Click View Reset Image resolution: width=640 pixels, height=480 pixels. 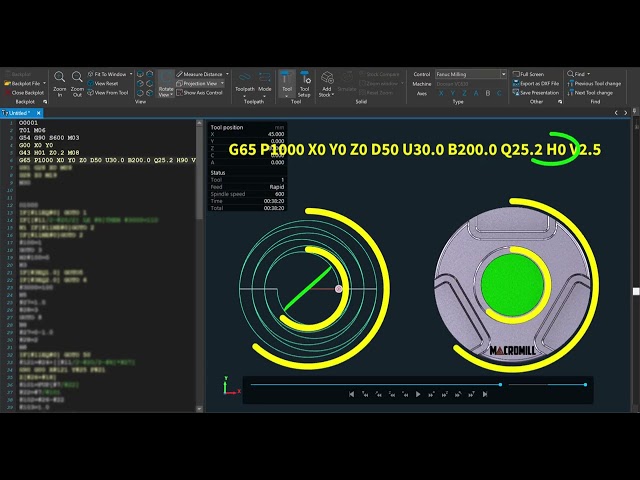coord(103,83)
